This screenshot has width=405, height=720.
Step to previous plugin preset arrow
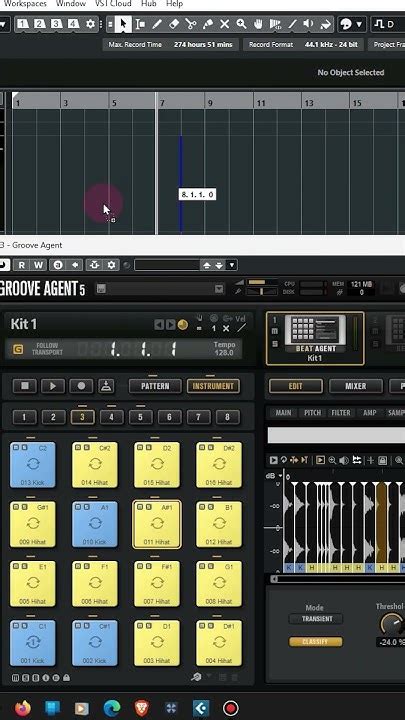coord(207,265)
